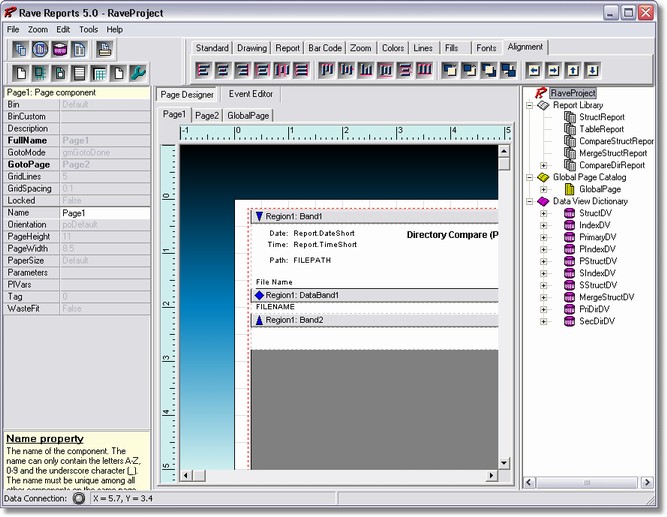Click the Name property value field
Screen dimensions: 667x517
point(105,213)
